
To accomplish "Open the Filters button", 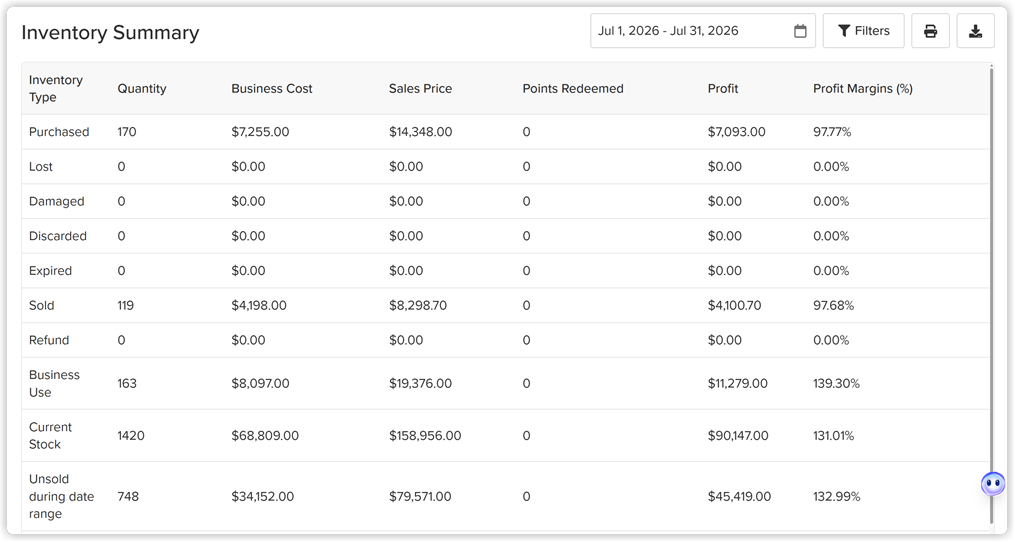I will click(864, 31).
